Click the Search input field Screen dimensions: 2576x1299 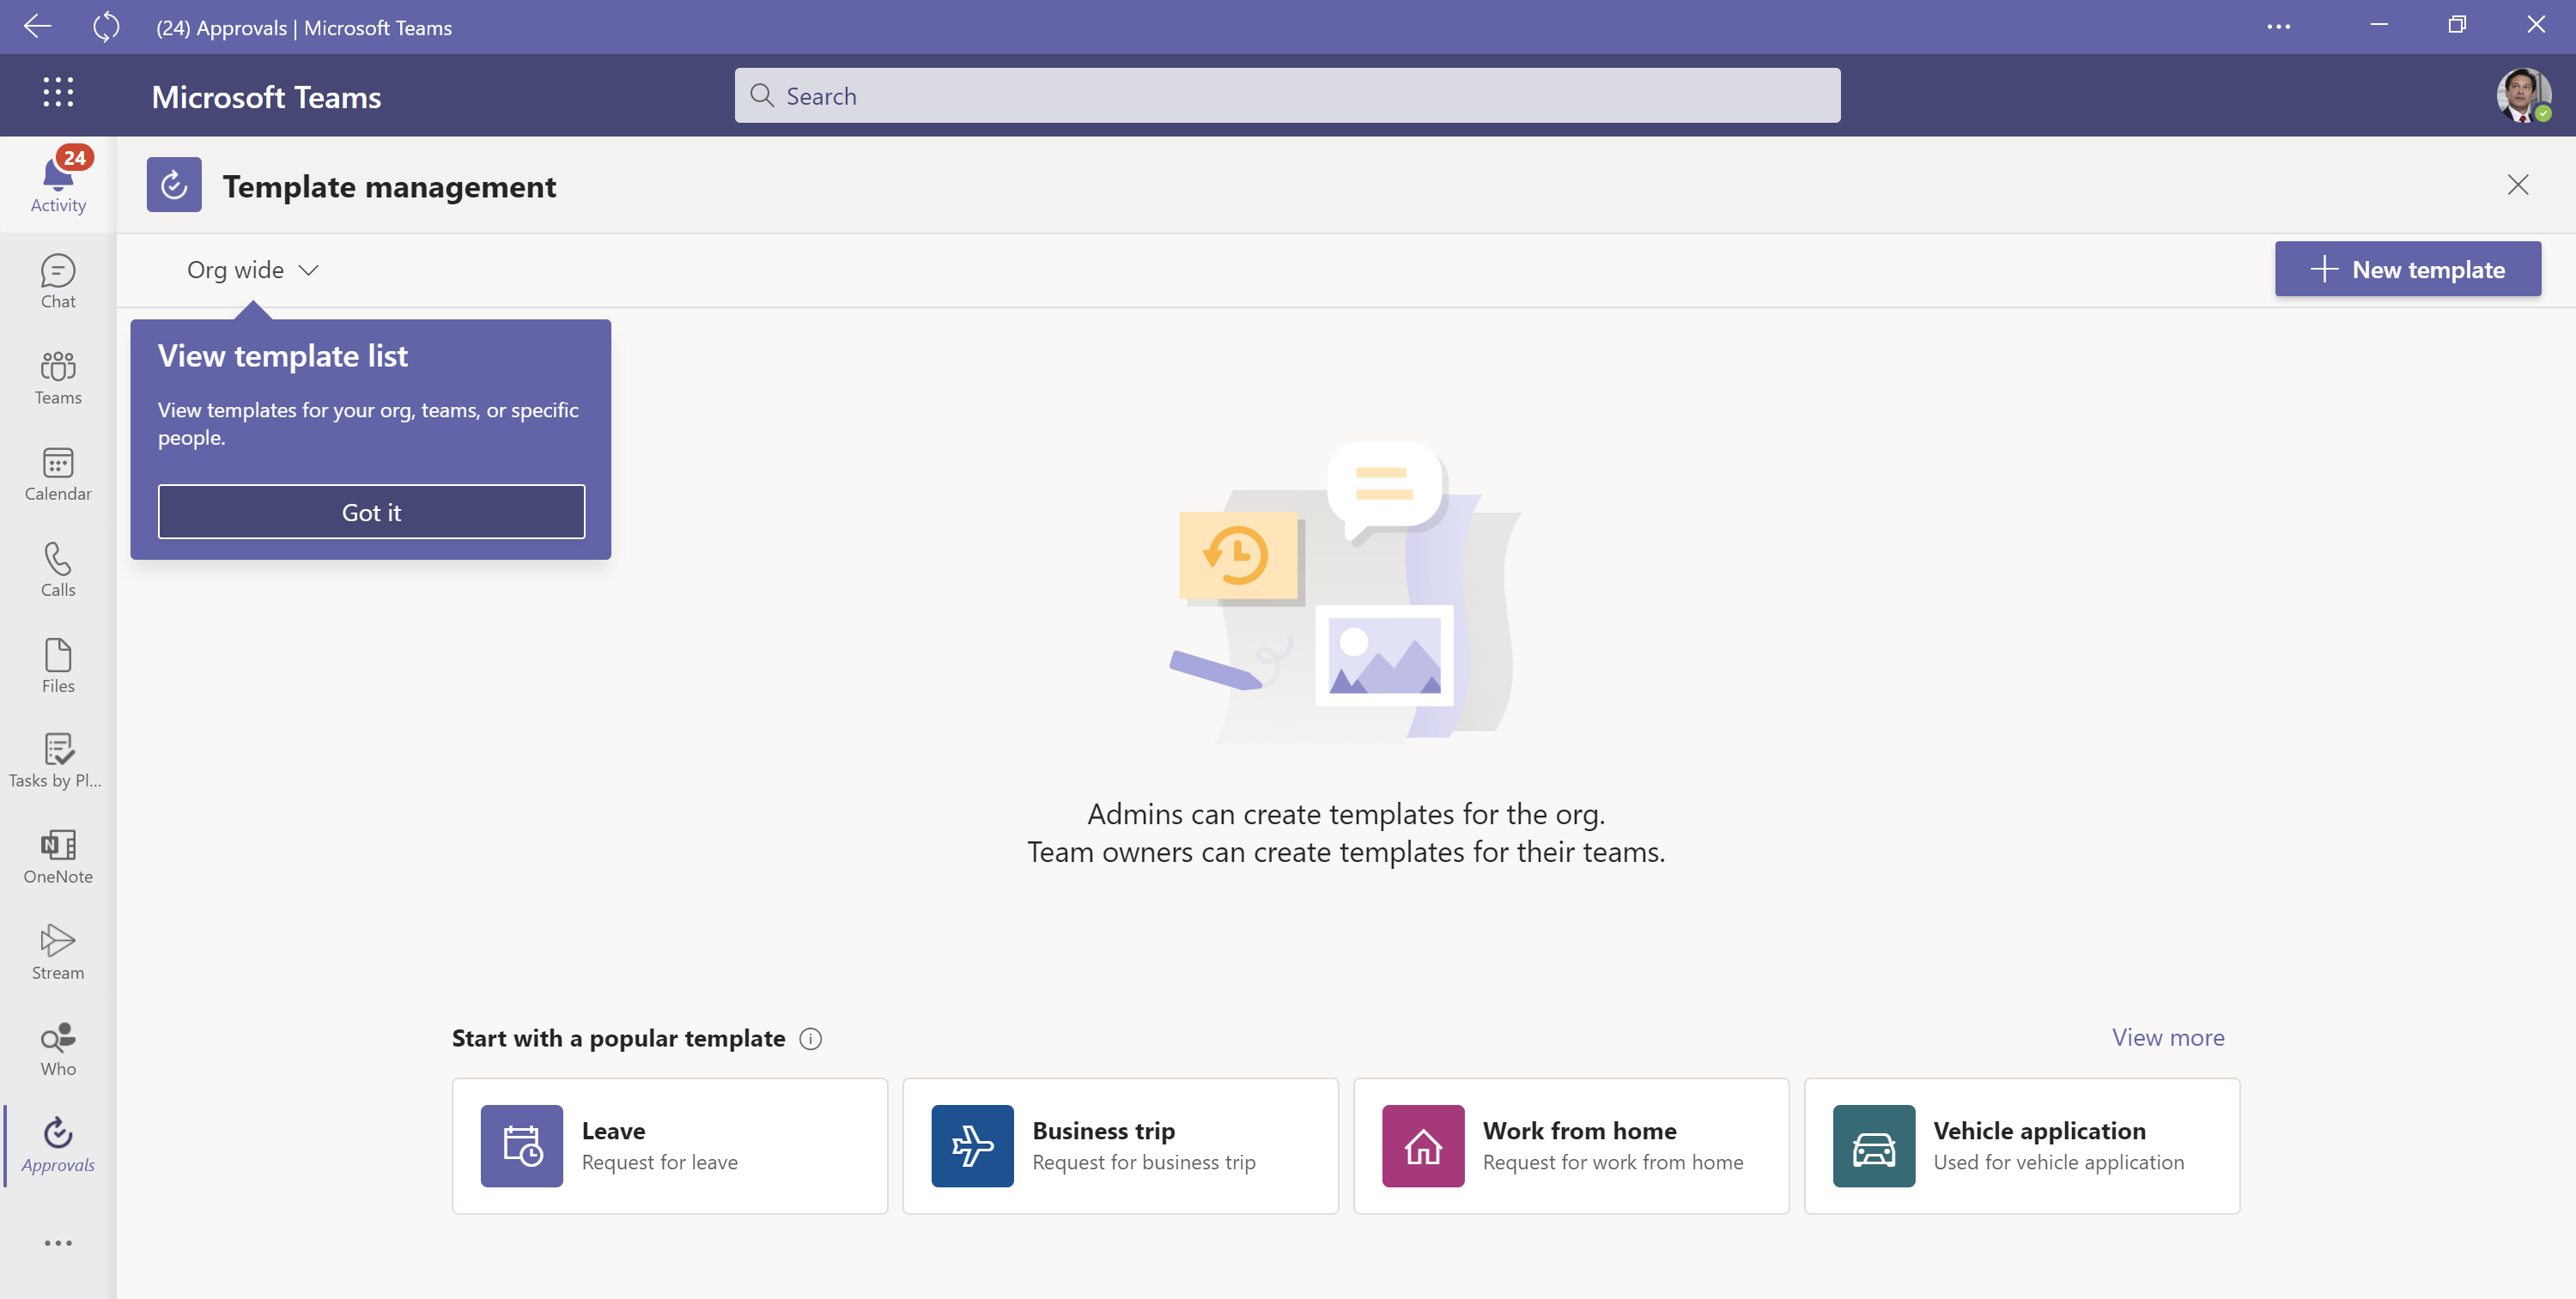tap(1287, 96)
